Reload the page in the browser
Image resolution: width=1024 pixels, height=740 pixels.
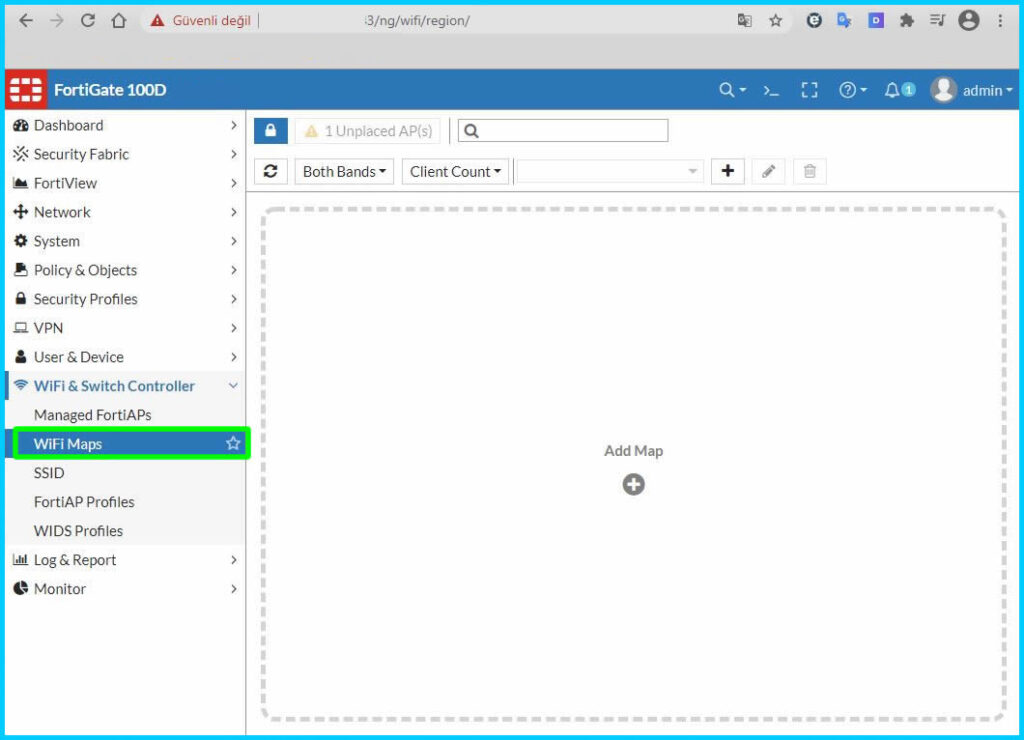[x=88, y=20]
